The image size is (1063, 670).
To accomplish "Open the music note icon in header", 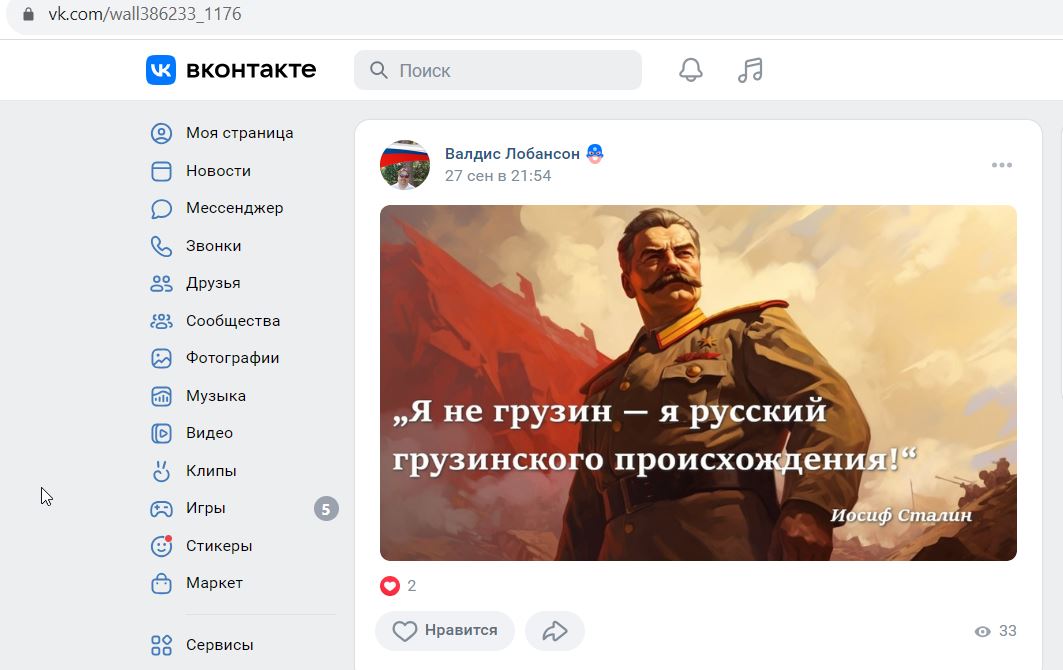I will [x=750, y=70].
